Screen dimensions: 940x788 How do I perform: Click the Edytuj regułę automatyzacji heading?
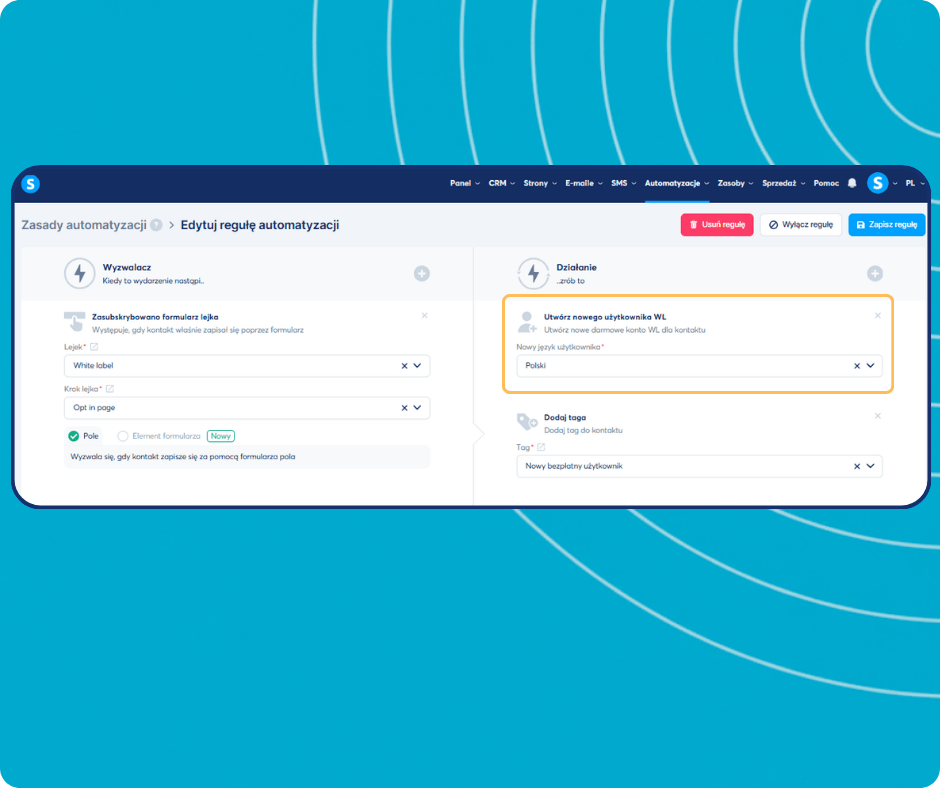pyautogui.click(x=260, y=225)
